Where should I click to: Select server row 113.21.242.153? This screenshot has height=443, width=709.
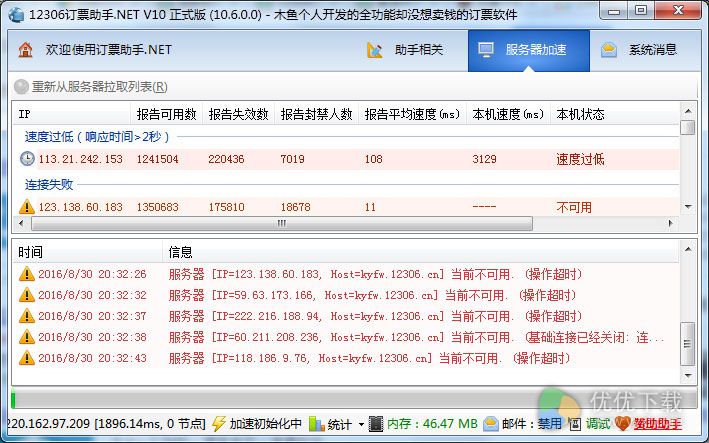tap(346, 159)
